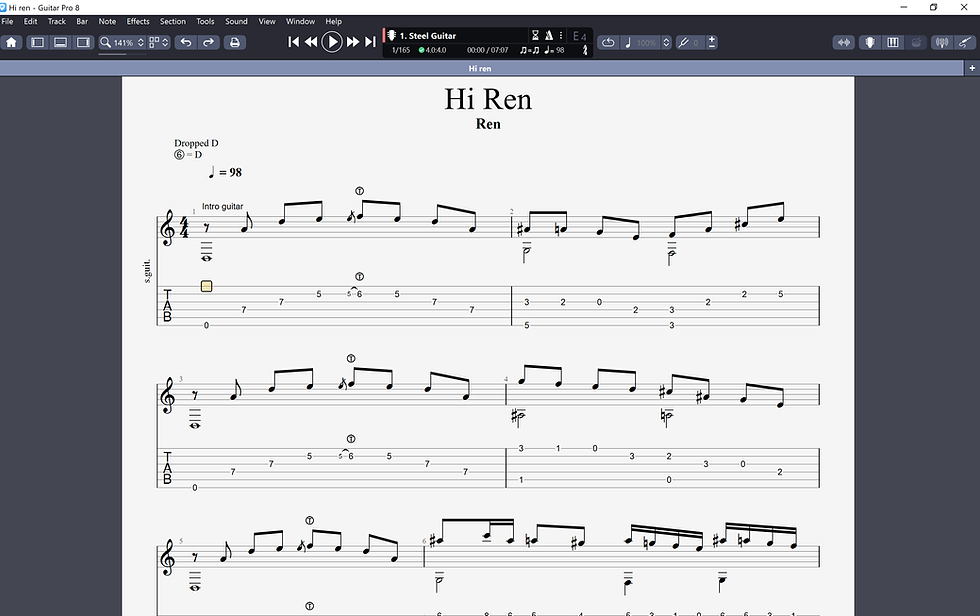Click the tuning fork transpose icon
Image resolution: width=980 pixels, height=616 pixels.
[683, 42]
